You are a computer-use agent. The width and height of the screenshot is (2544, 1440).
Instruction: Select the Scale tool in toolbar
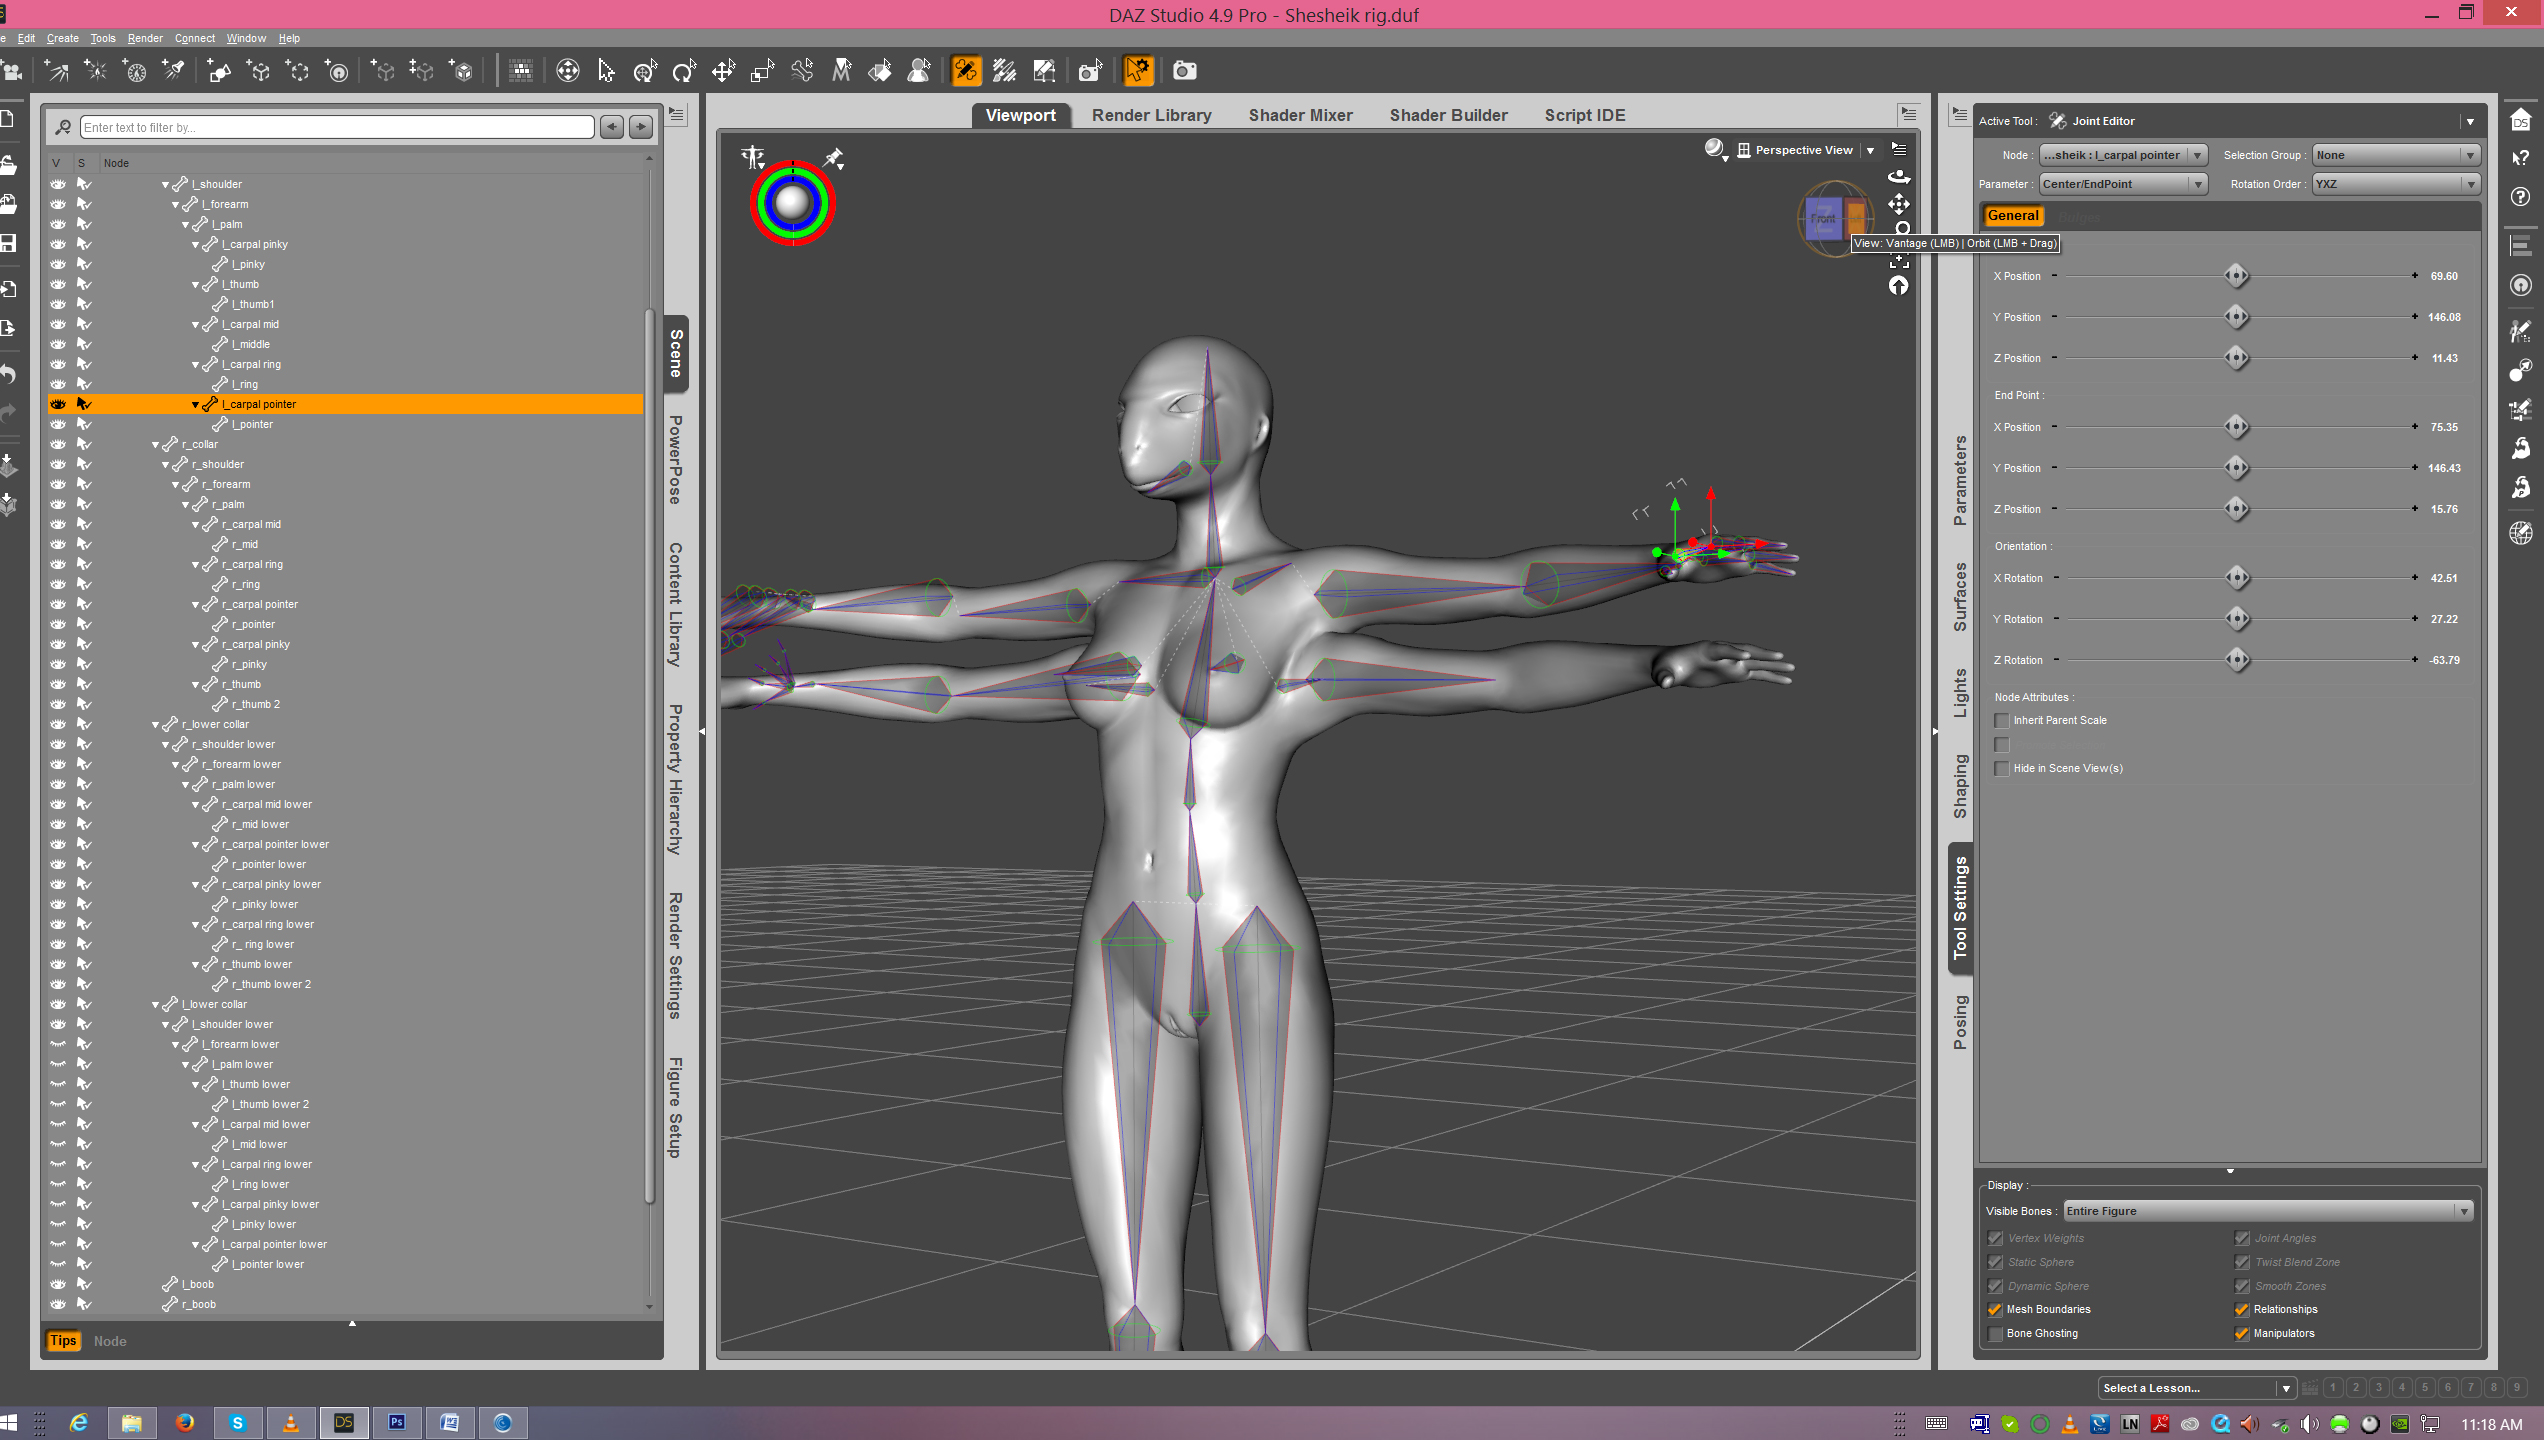pyautogui.click(x=762, y=71)
